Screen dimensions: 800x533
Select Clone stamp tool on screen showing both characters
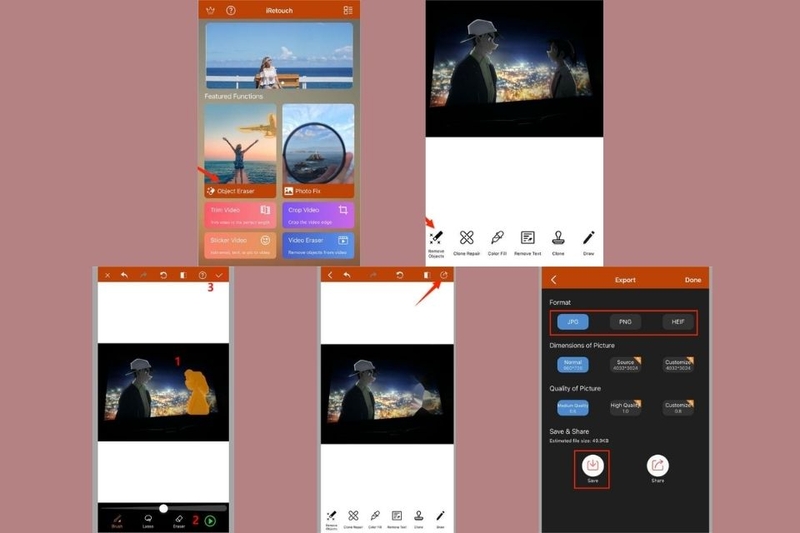point(558,243)
